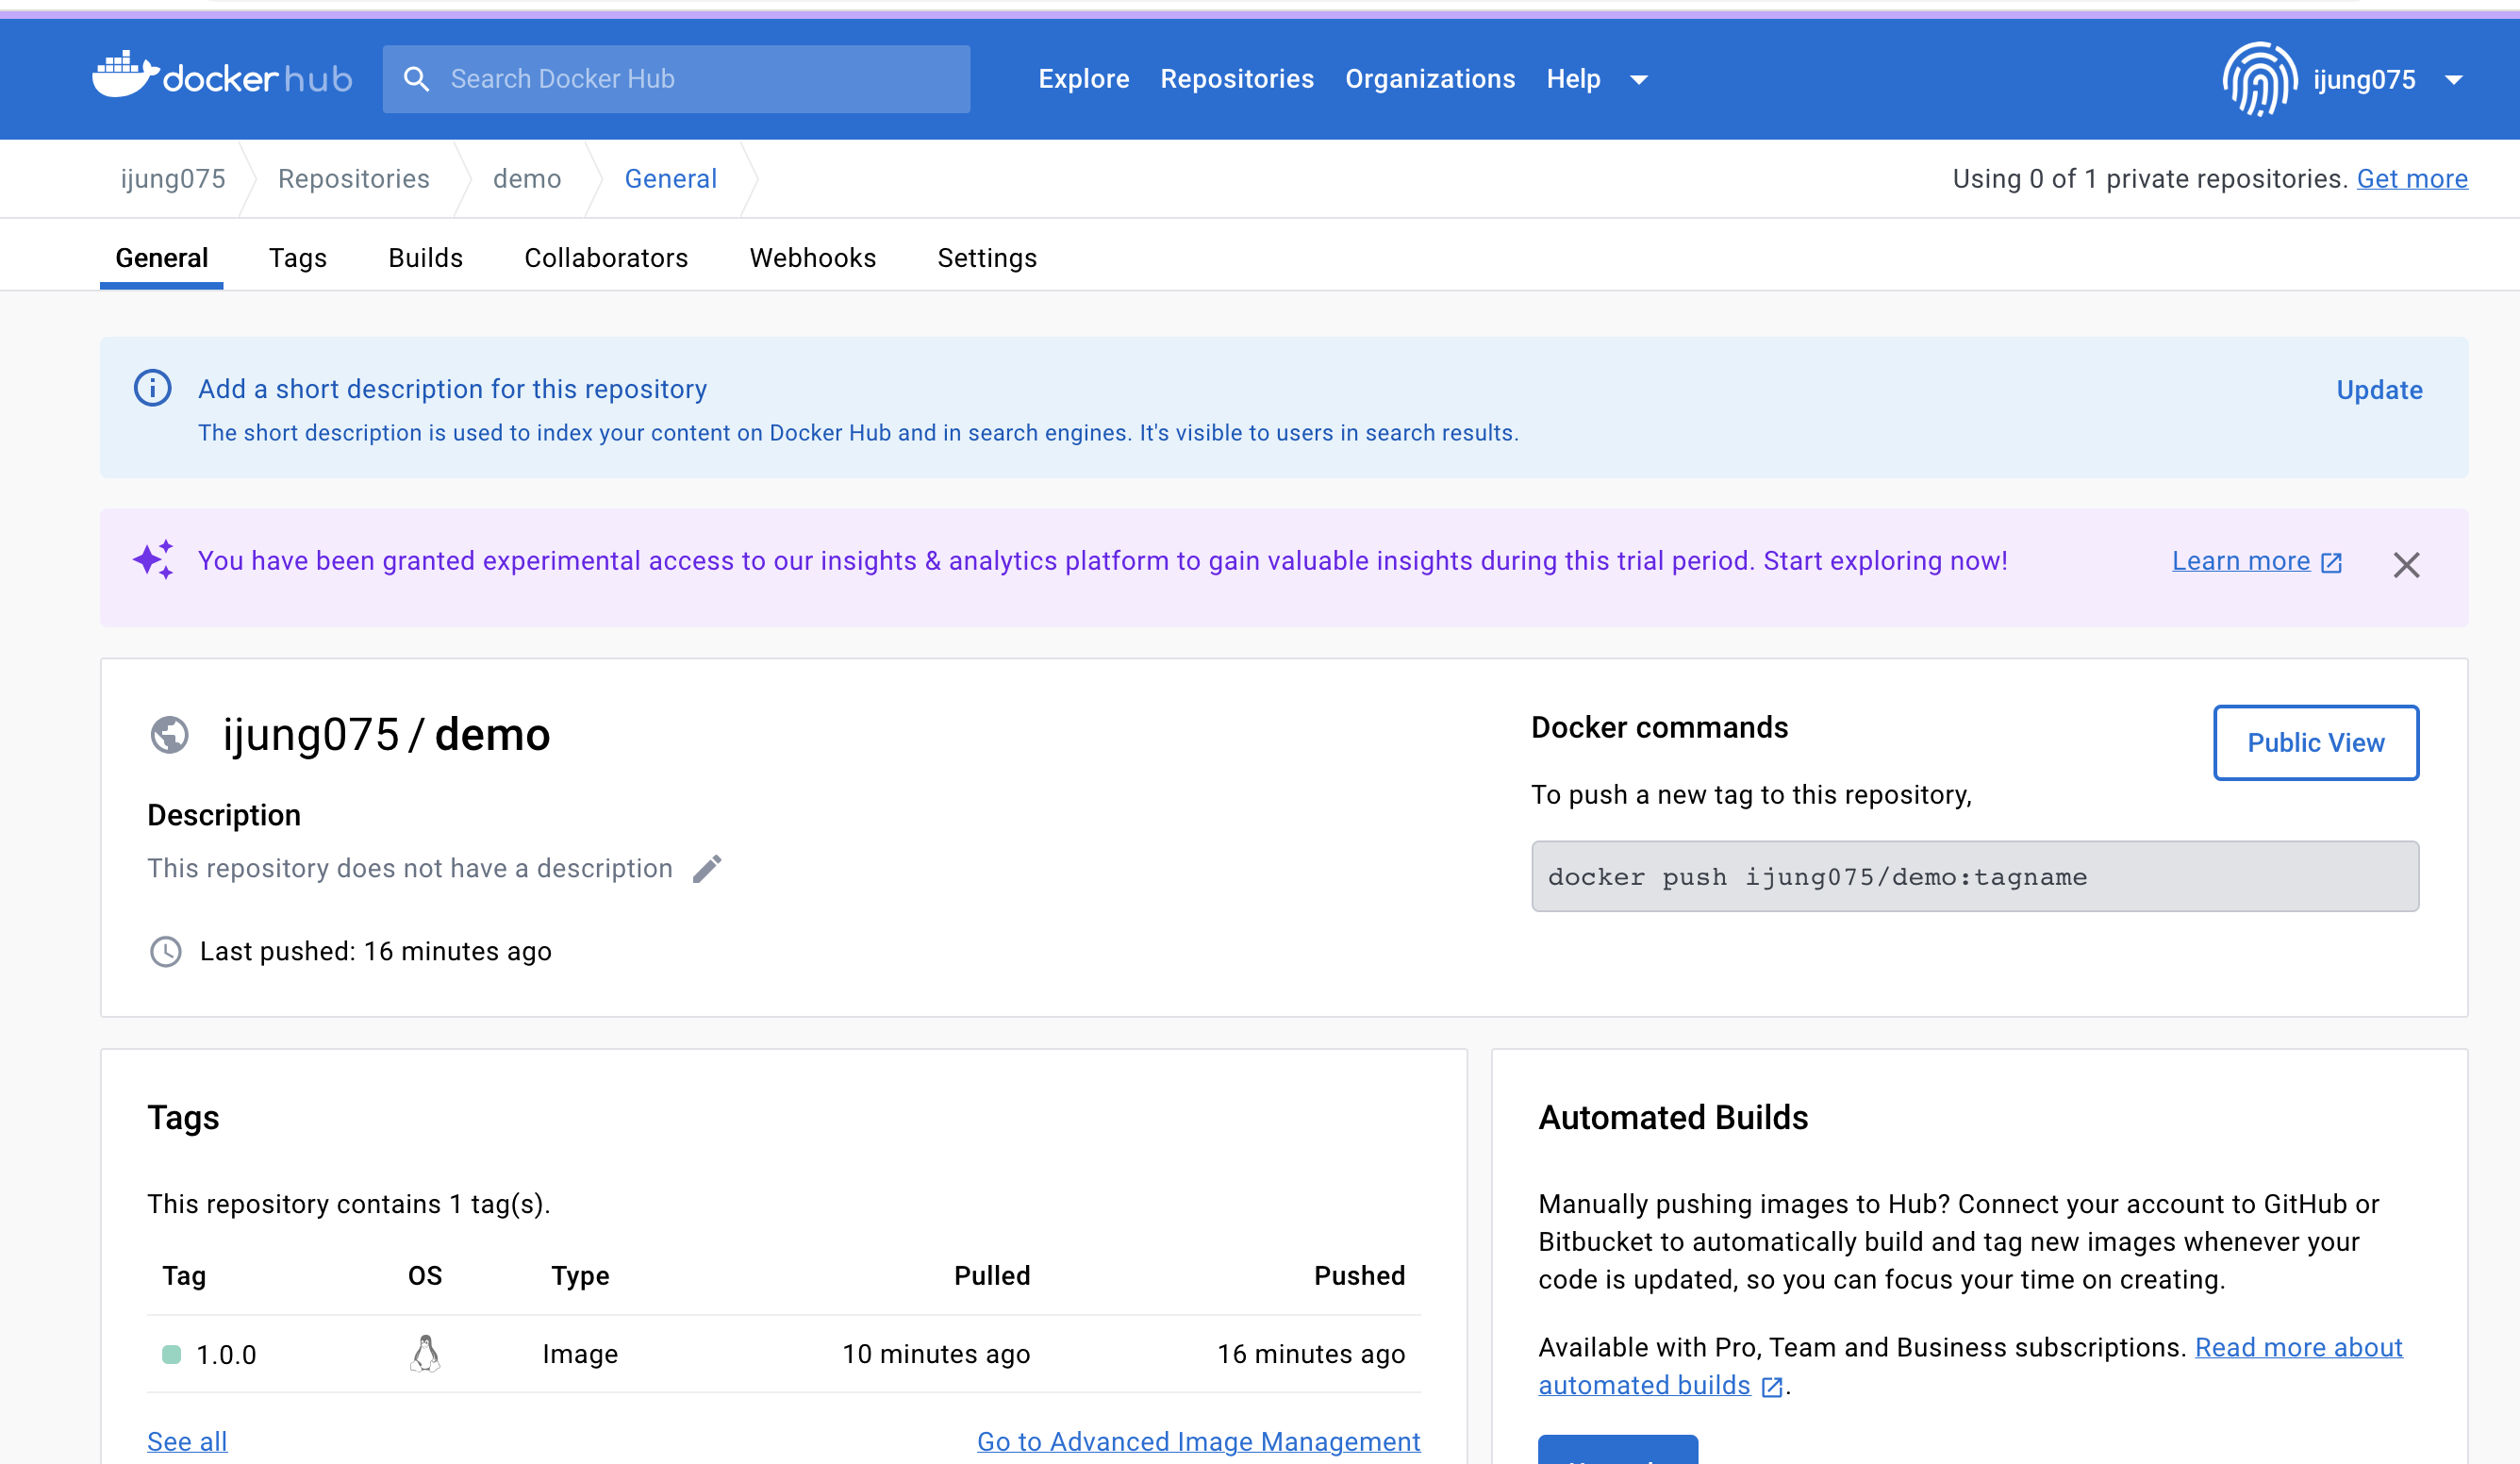
Task: Click the info circle icon in banner
Action: tap(153, 388)
